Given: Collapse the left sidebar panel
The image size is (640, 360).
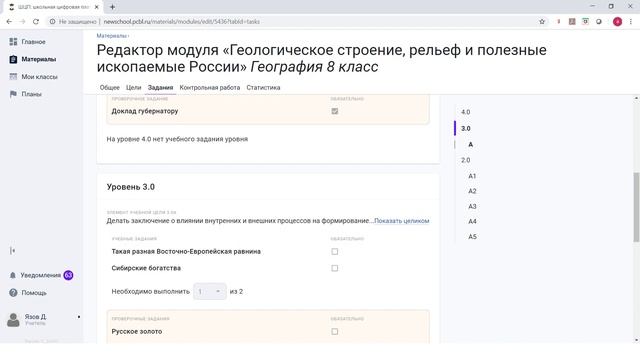Looking at the screenshot, I should coord(13,251).
